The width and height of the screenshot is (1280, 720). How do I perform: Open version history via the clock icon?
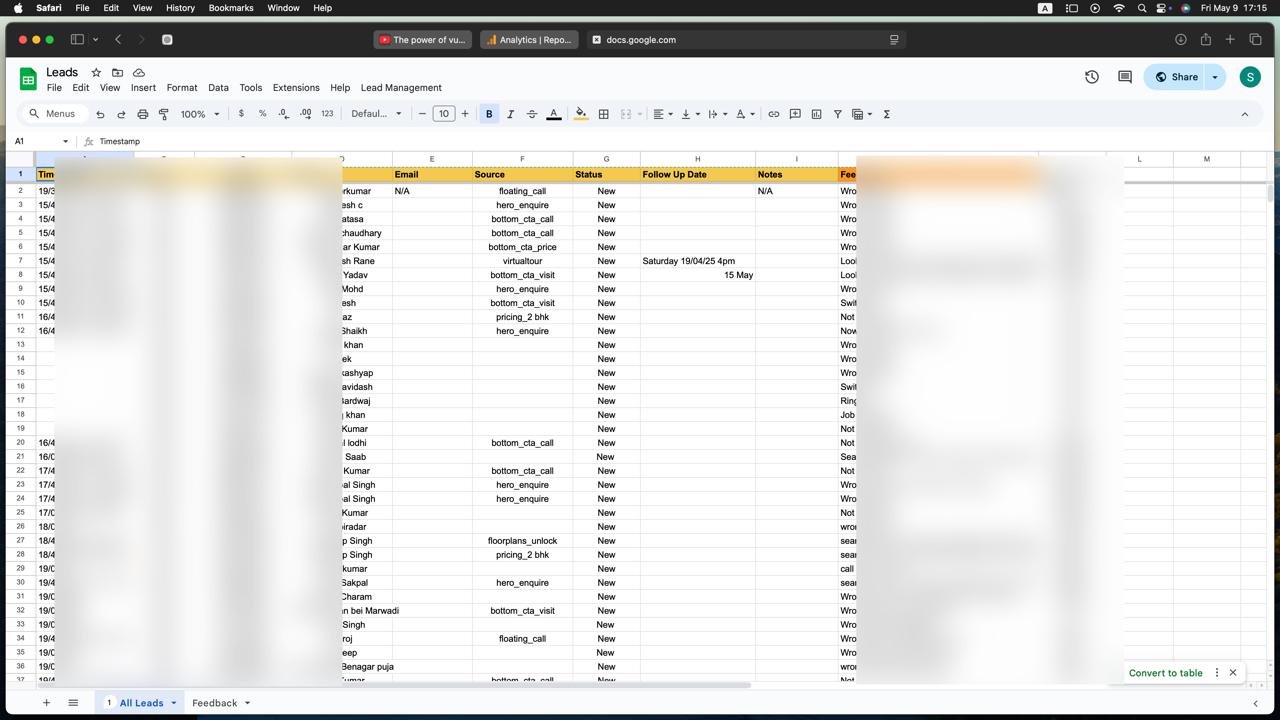click(1092, 76)
